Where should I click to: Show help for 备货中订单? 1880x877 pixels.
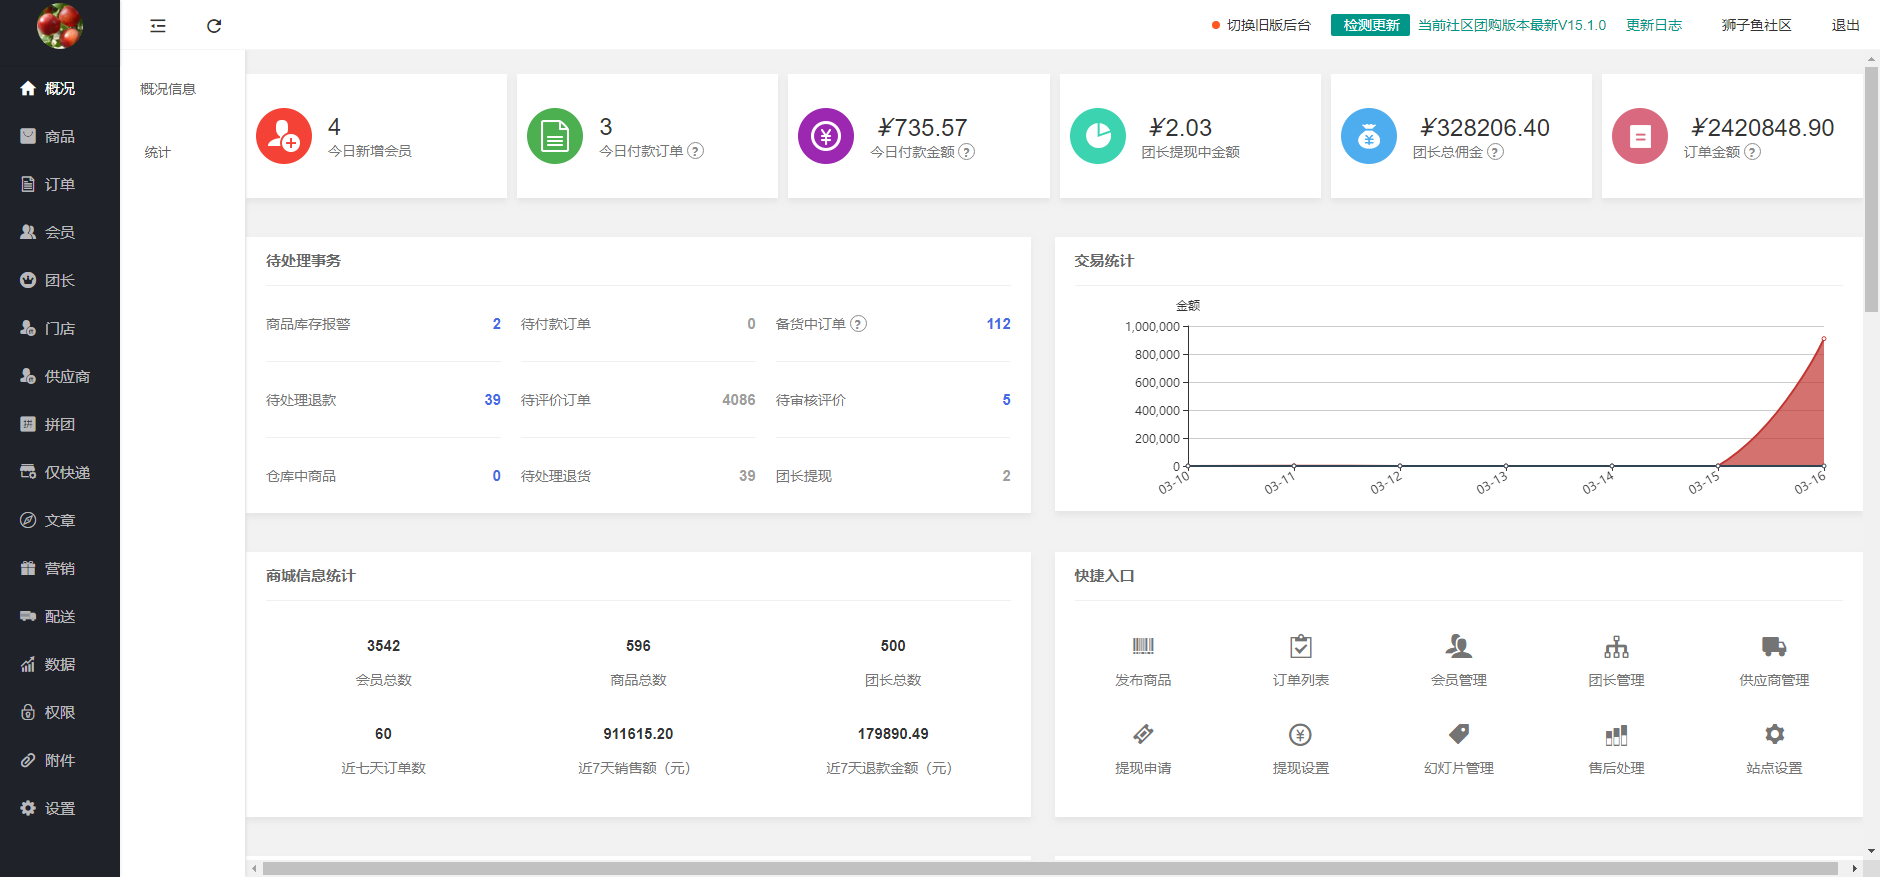[859, 324]
